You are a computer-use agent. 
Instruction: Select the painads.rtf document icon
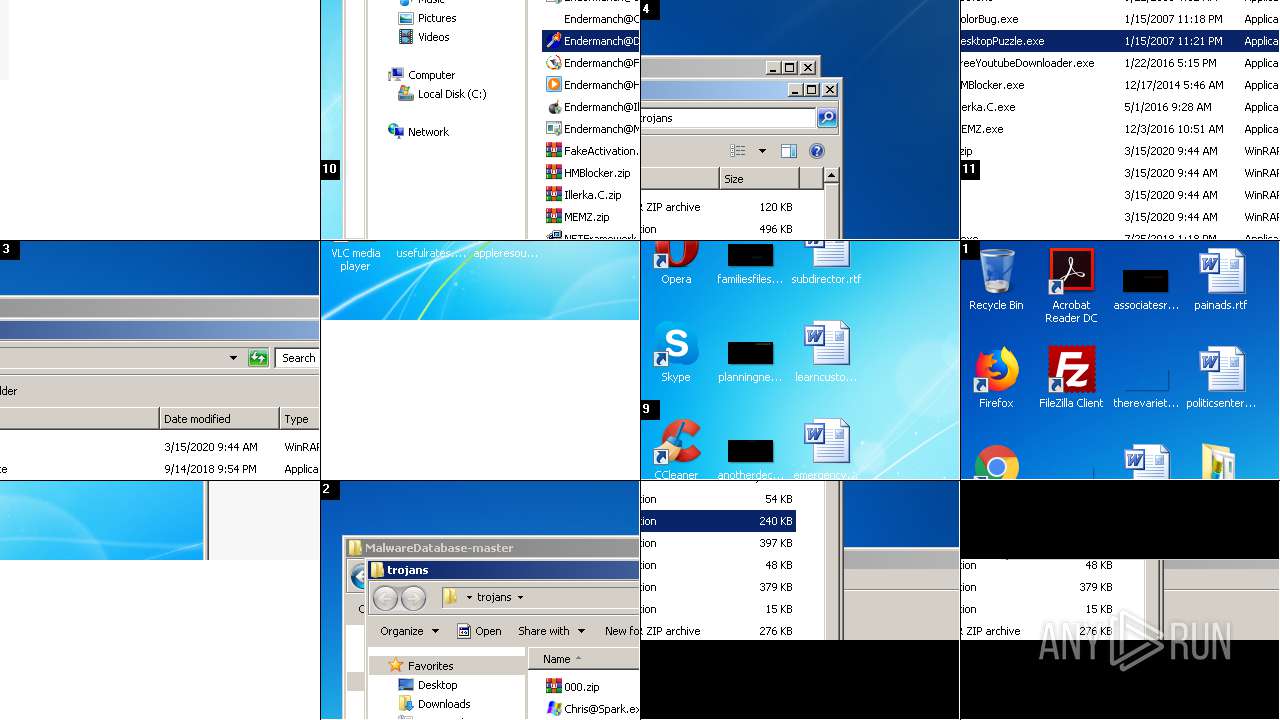coord(1220,279)
